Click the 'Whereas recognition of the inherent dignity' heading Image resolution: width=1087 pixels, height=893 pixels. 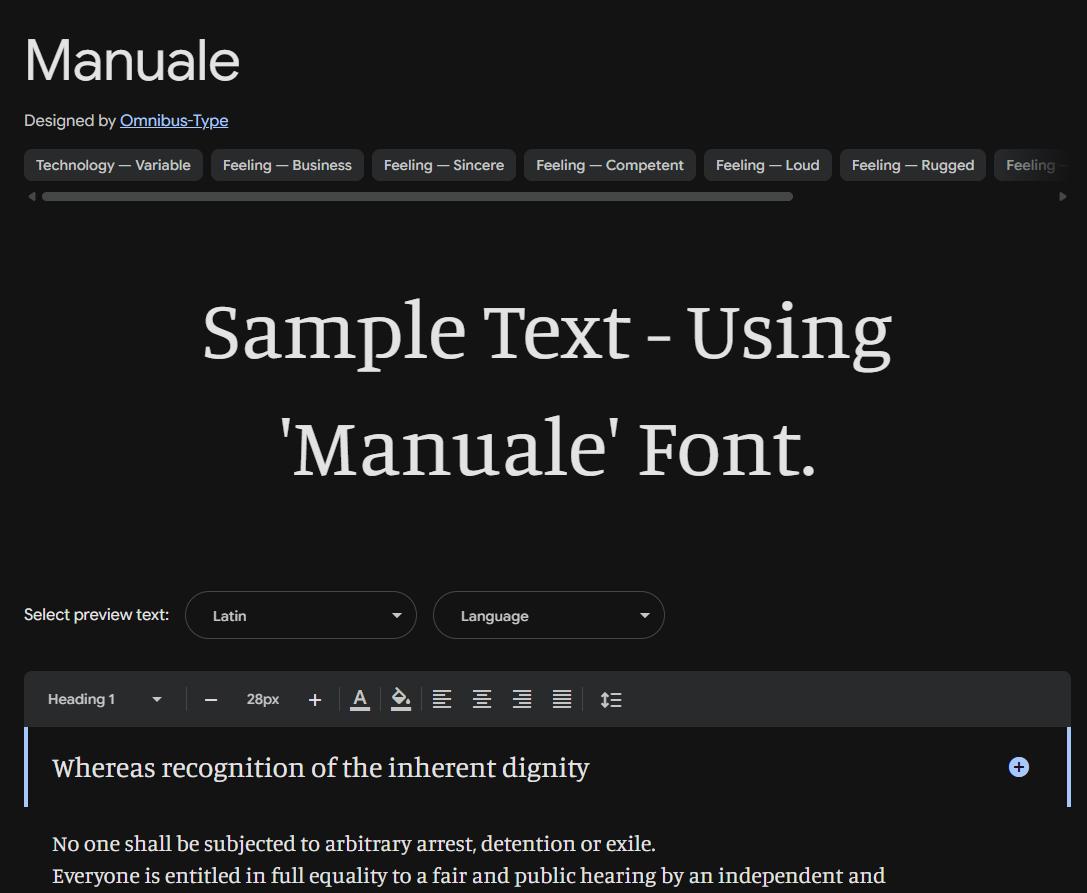pyautogui.click(x=320, y=768)
